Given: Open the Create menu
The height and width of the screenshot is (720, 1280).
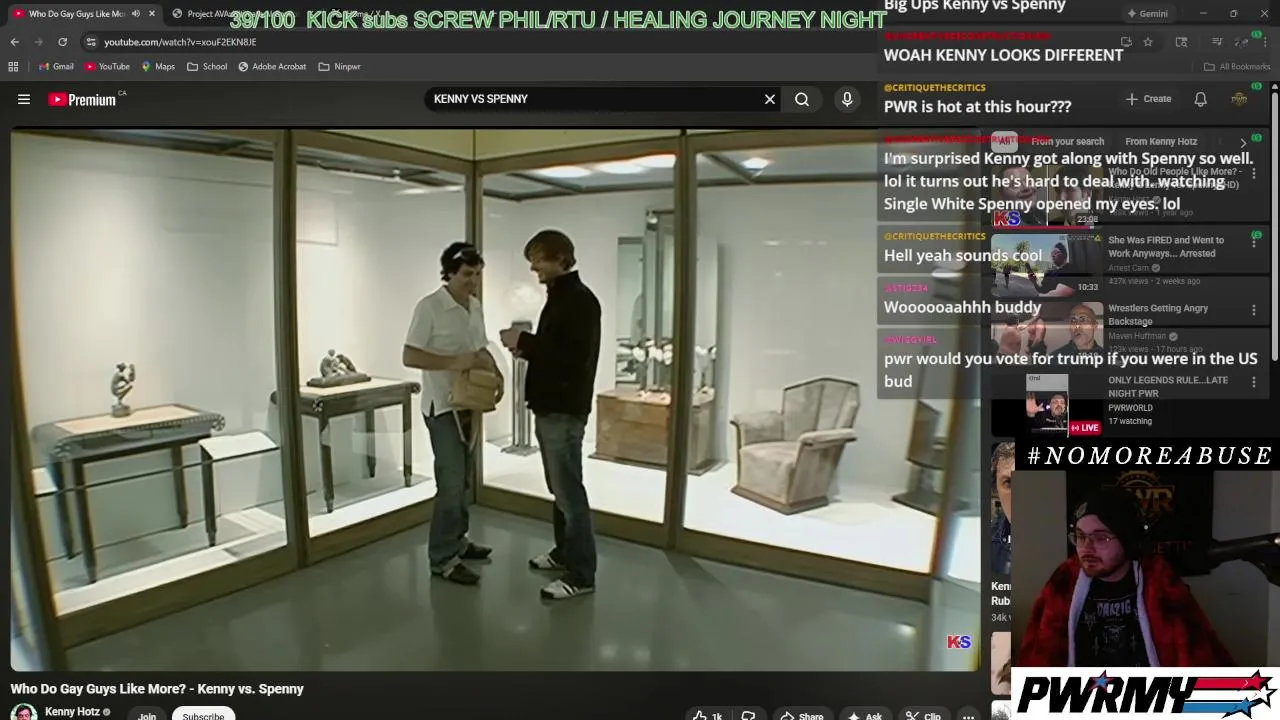Looking at the screenshot, I should 1148,99.
